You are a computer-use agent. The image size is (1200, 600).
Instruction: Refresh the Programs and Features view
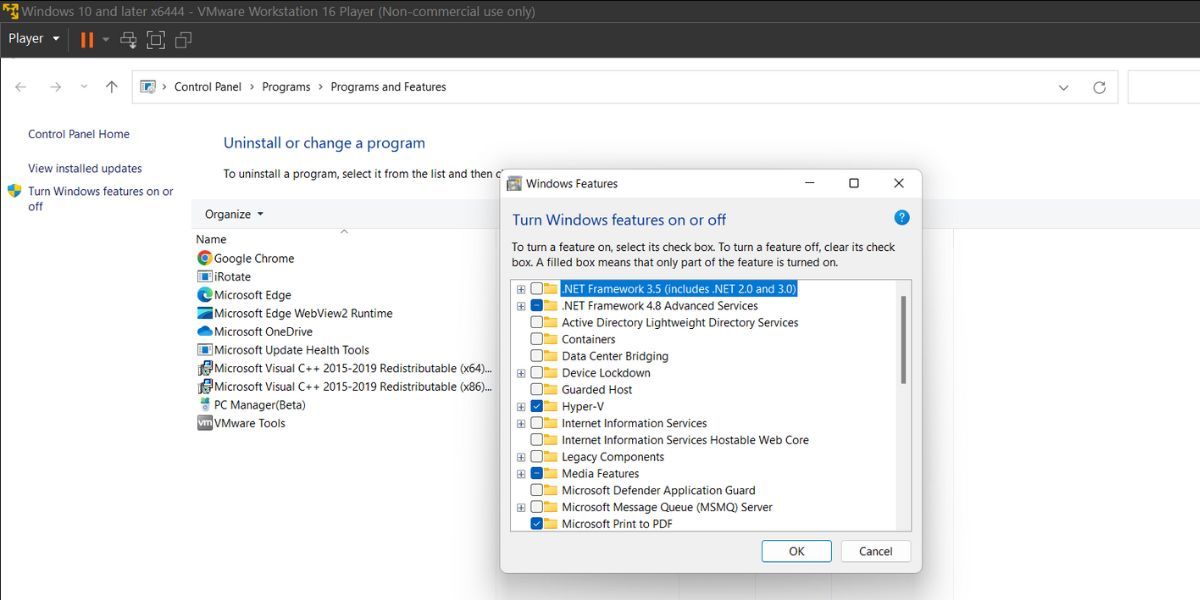tap(1099, 87)
